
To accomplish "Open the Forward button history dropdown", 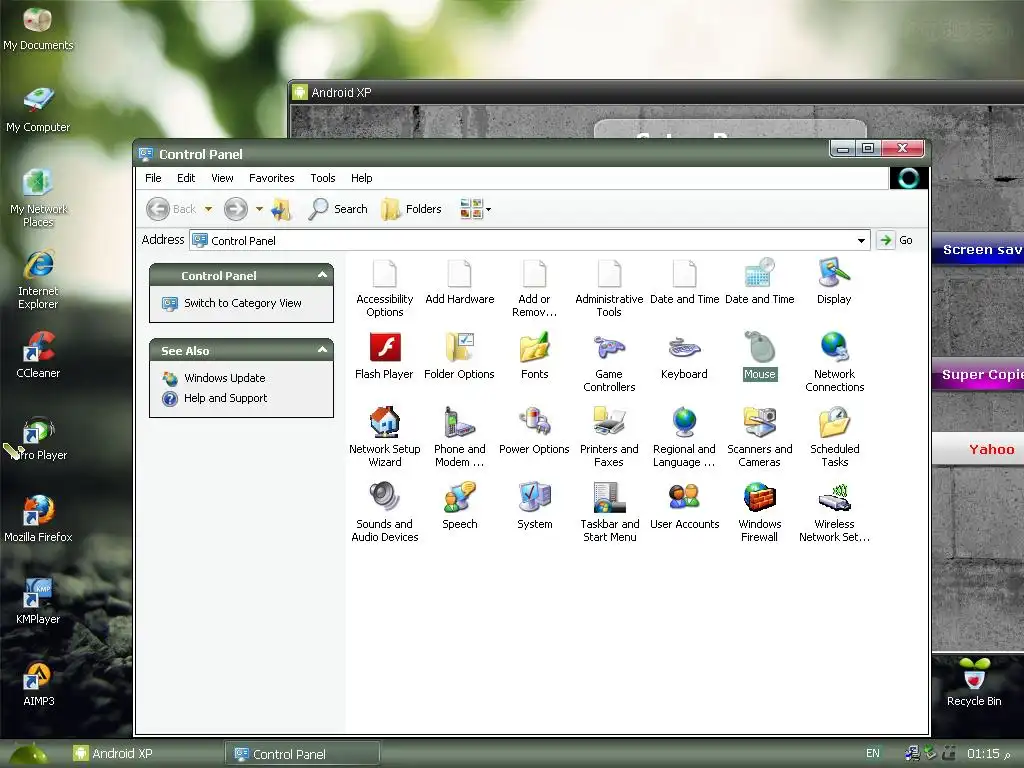I will click(x=259, y=209).
